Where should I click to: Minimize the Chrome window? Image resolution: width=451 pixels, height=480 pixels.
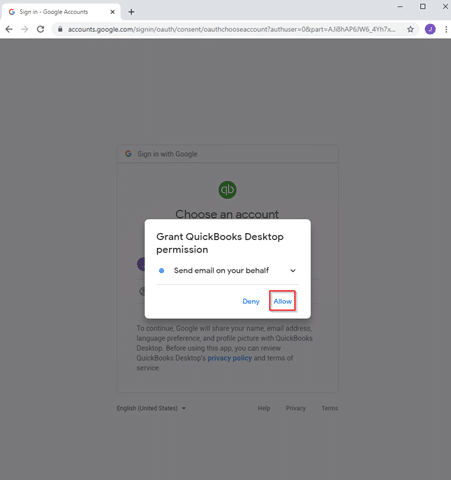tap(400, 7)
